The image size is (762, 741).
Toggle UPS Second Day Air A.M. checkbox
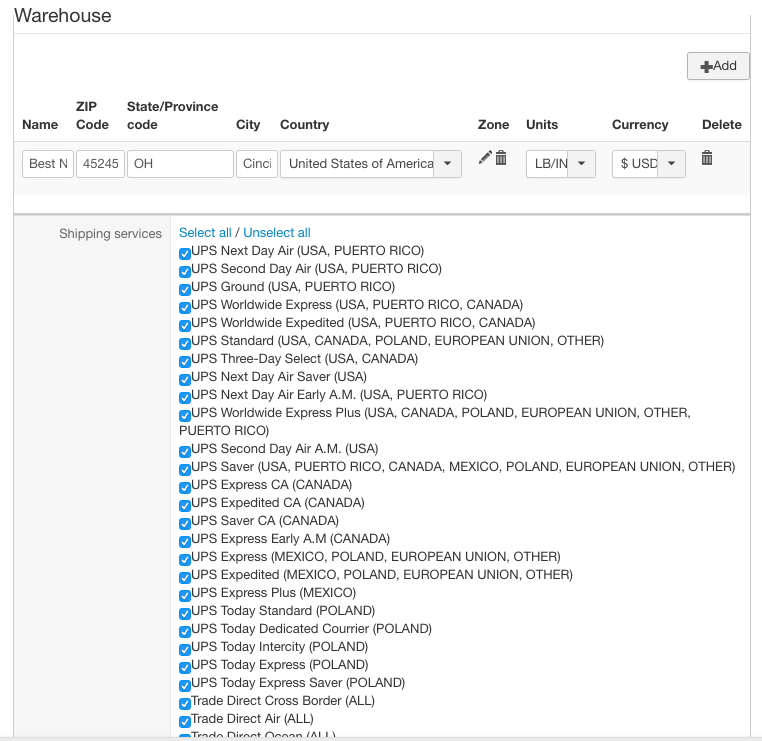(185, 451)
